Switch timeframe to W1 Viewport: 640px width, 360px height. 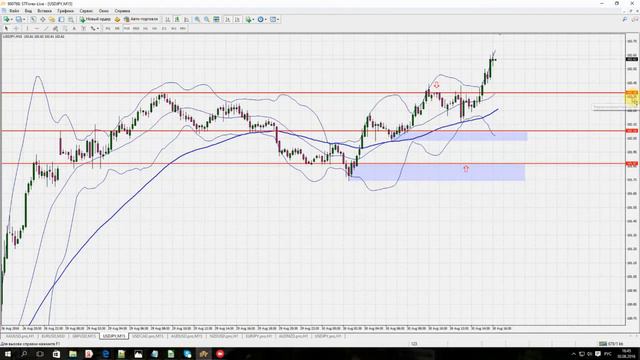pyautogui.click(x=173, y=28)
